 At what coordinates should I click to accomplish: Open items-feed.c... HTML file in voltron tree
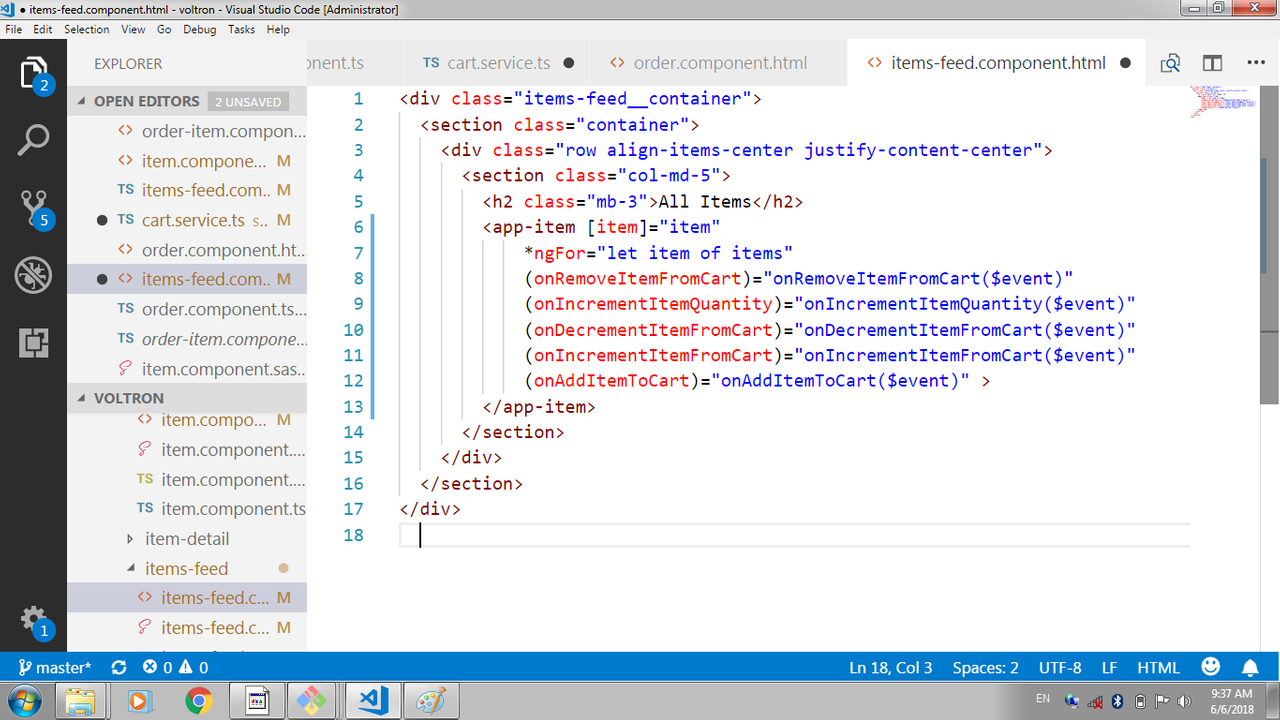click(187, 598)
